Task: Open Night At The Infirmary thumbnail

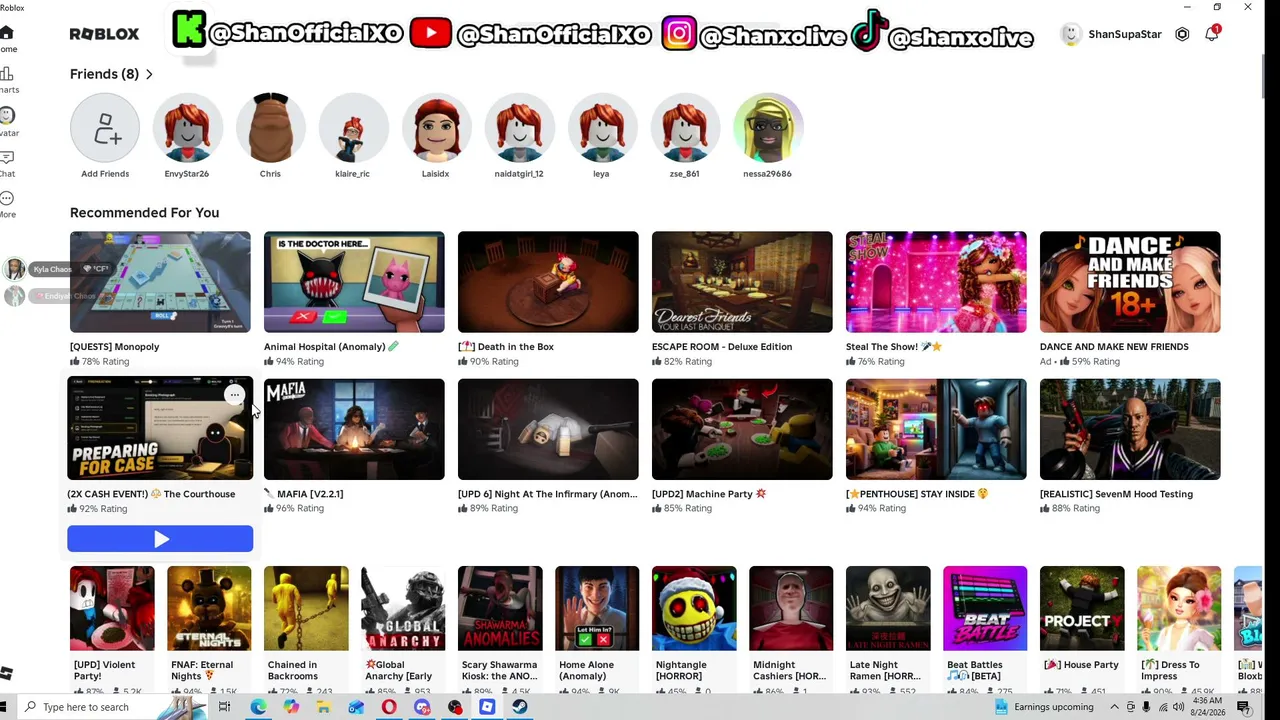Action: tap(548, 429)
